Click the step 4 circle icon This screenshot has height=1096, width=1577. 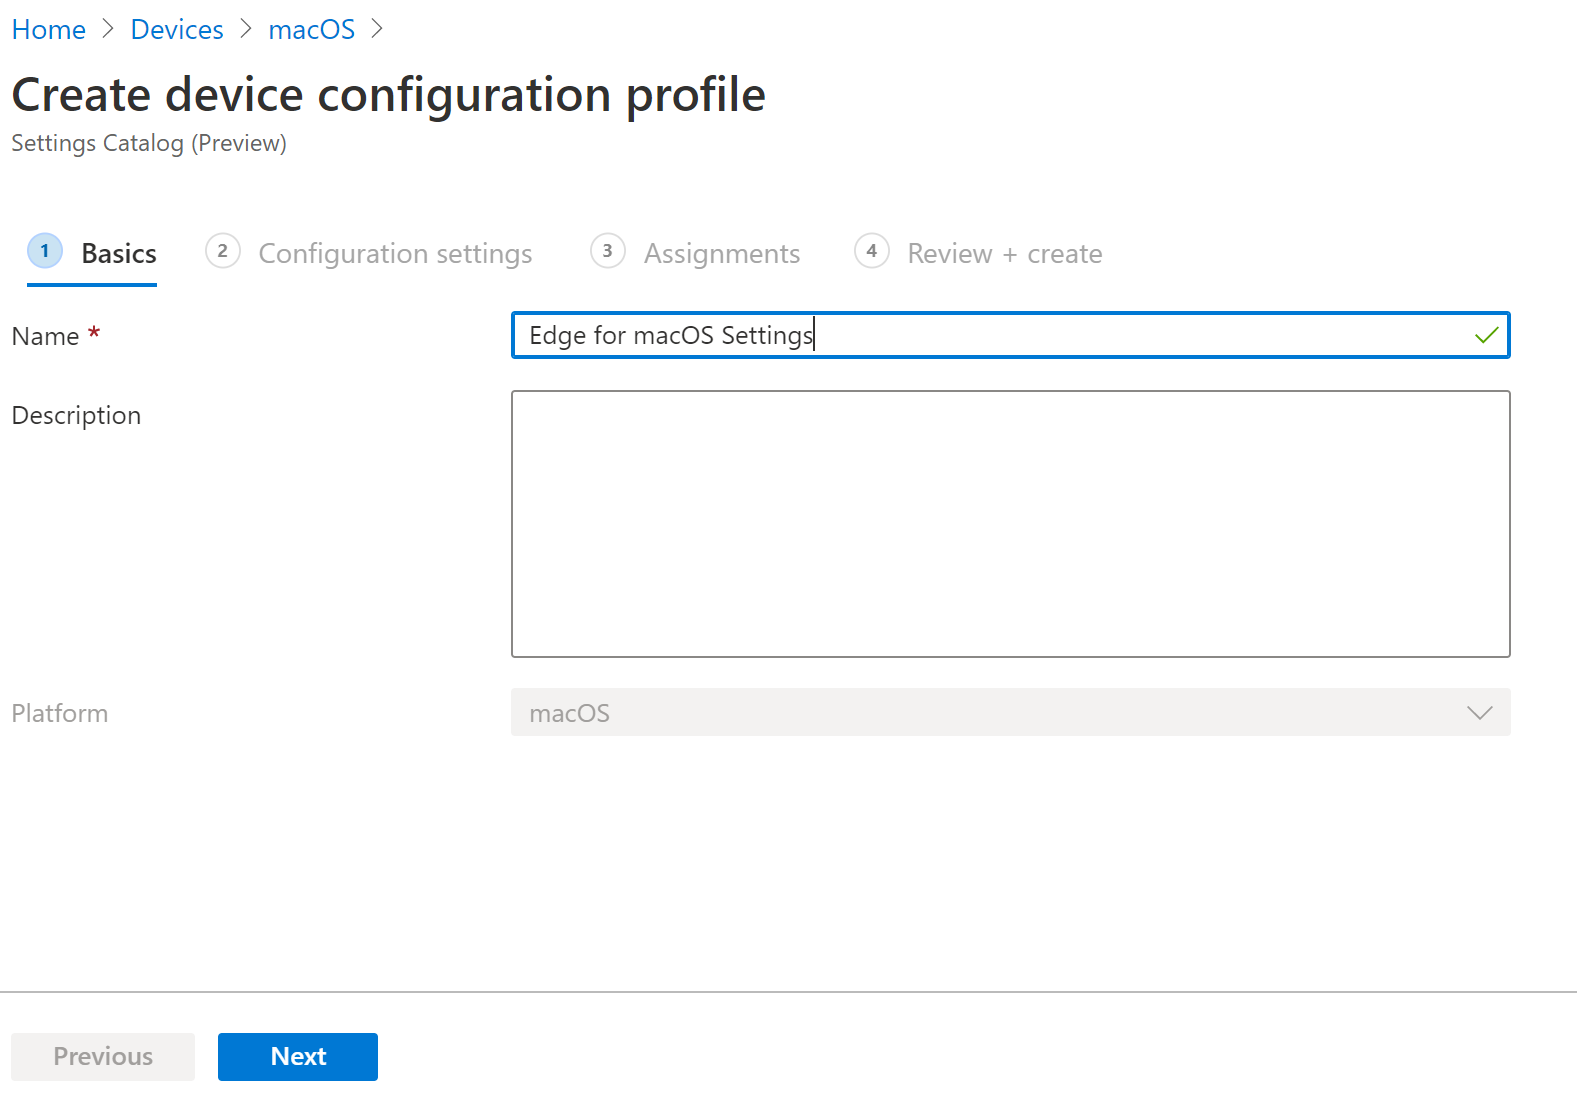coord(872,251)
